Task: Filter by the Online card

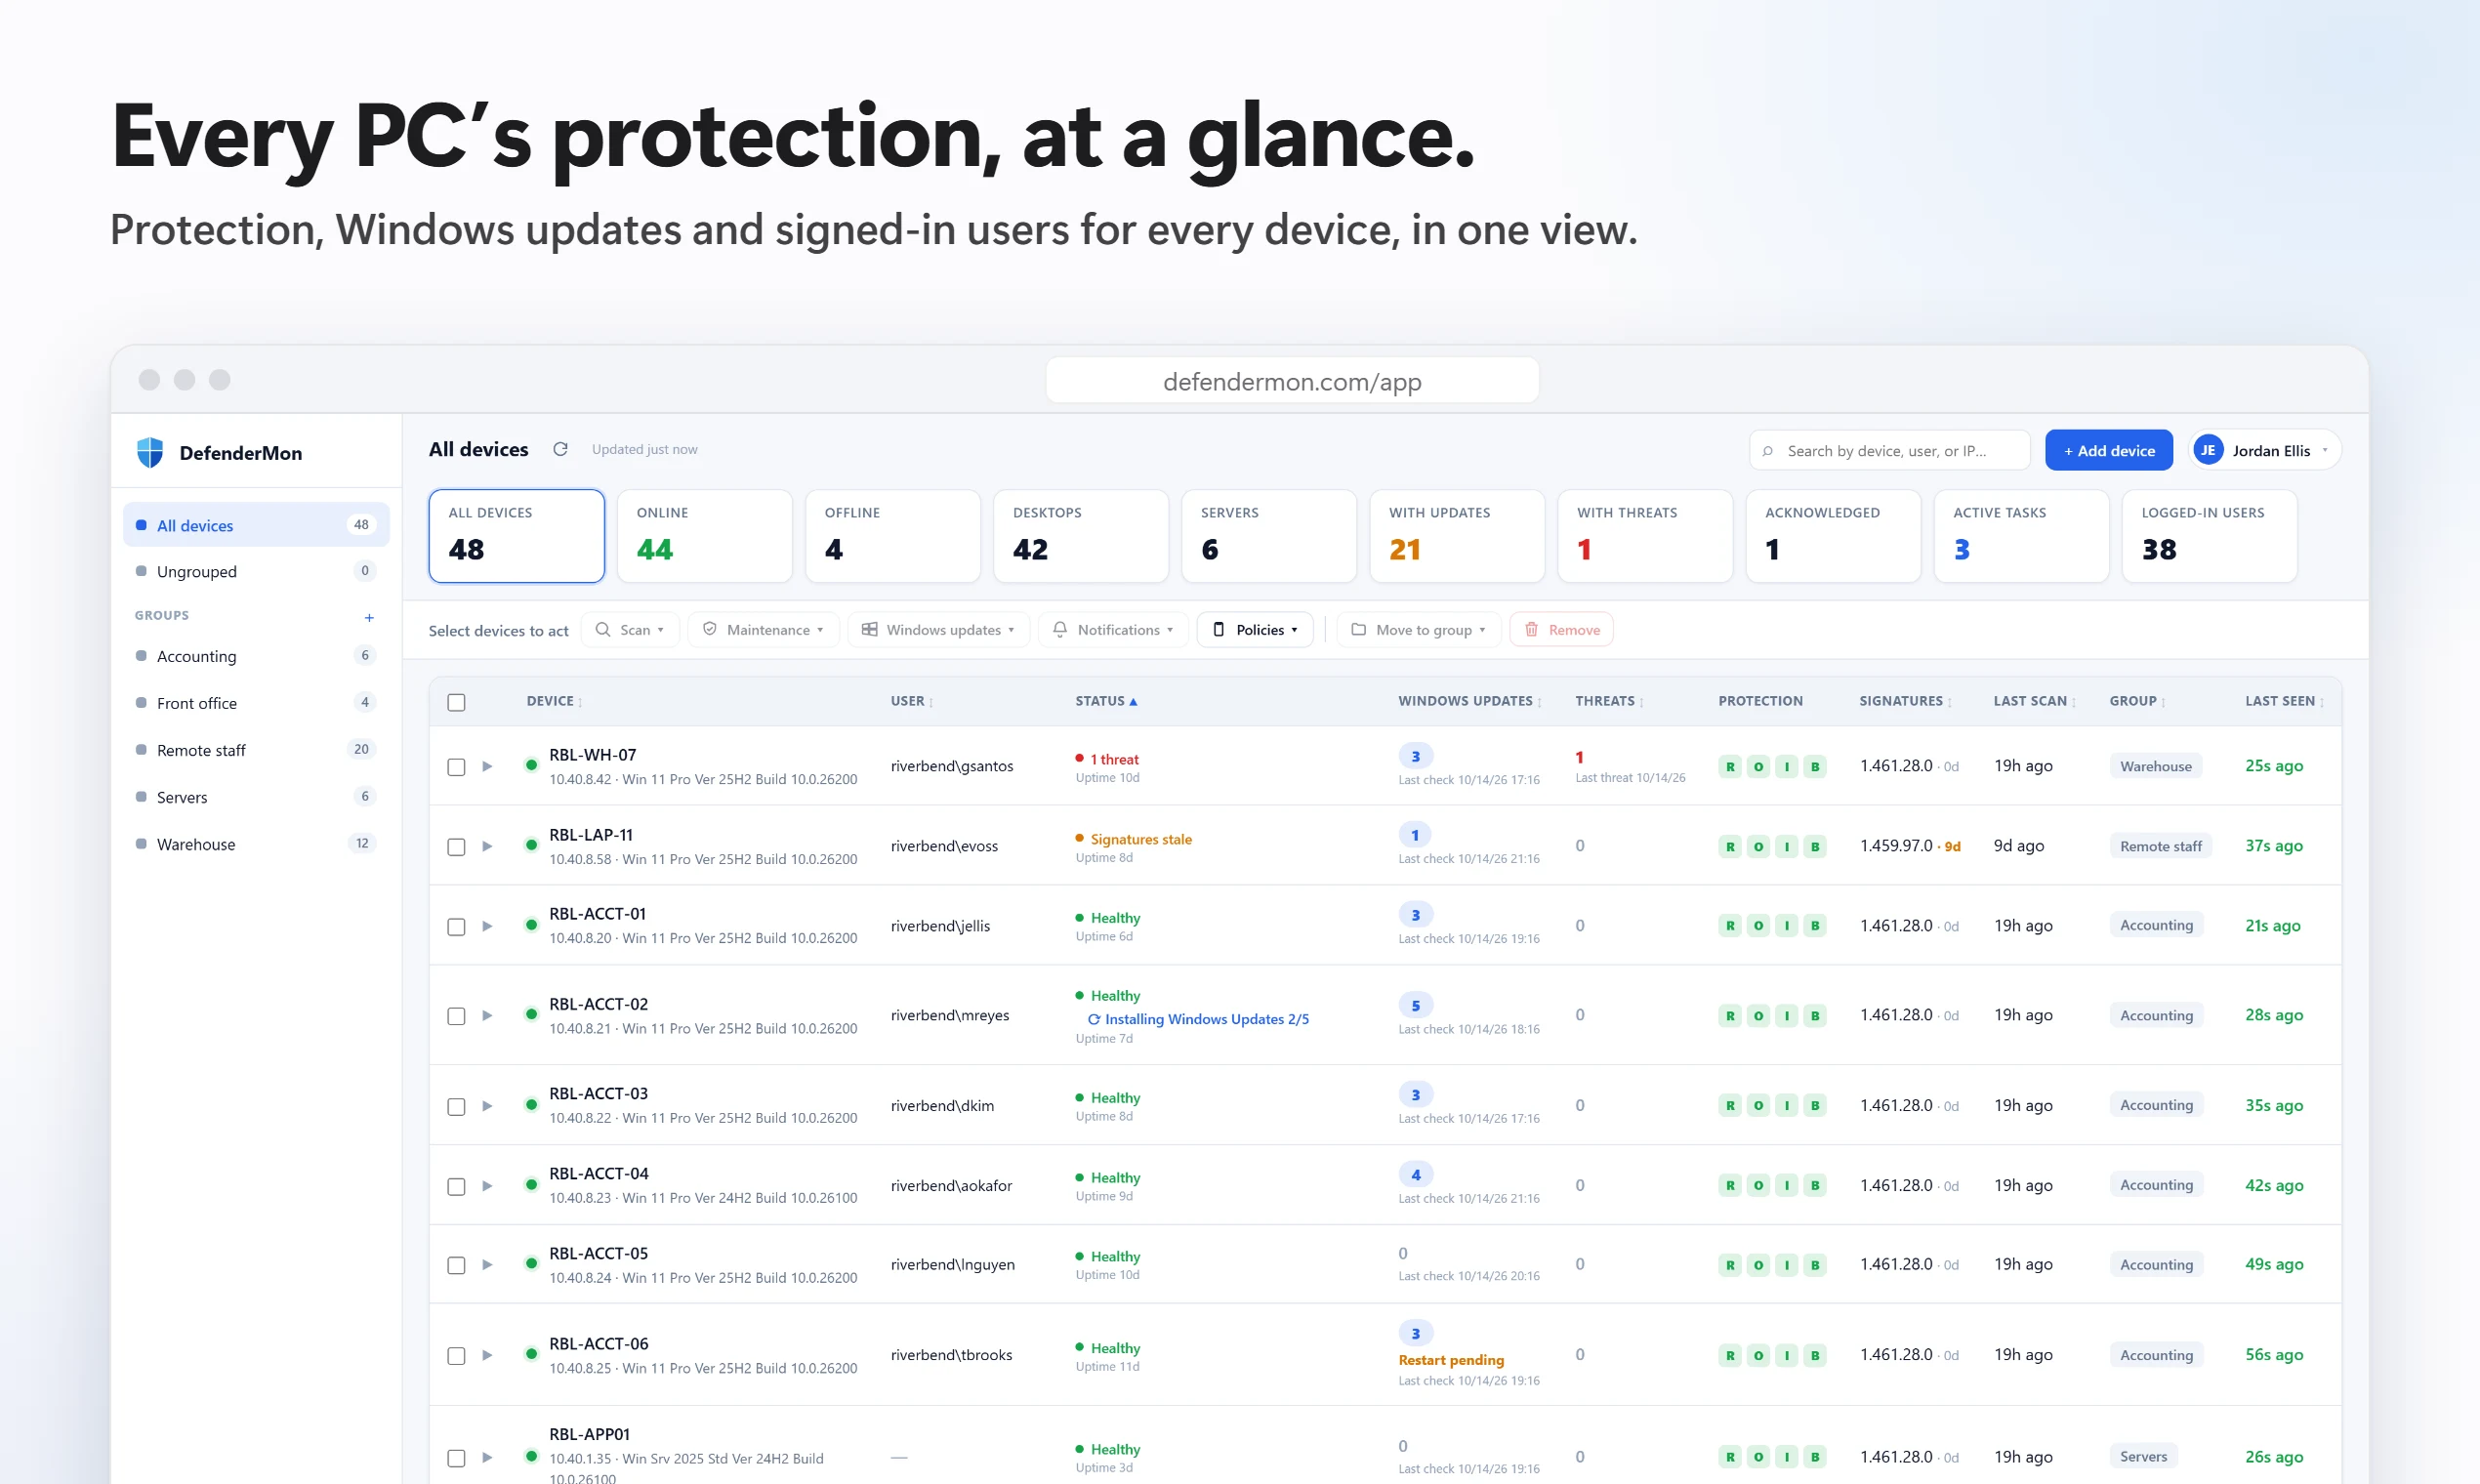Action: tap(705, 535)
